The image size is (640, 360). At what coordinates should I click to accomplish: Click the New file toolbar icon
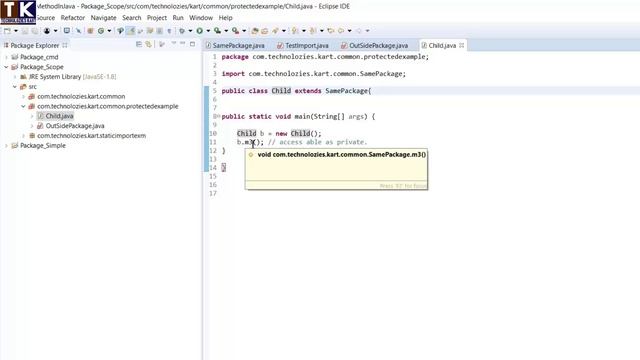coord(7,31)
